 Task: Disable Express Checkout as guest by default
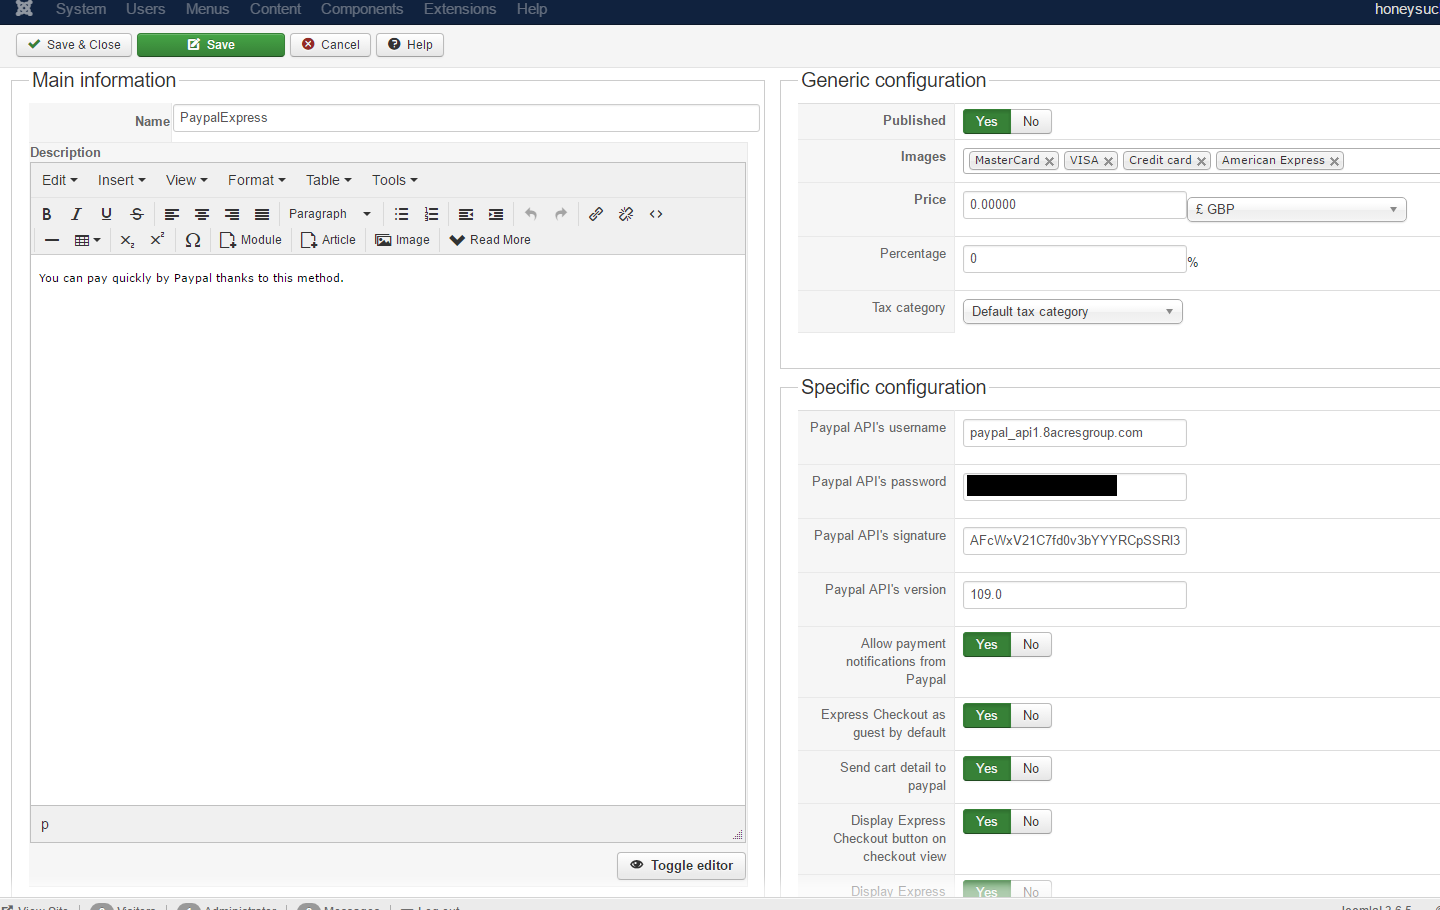pos(1031,716)
